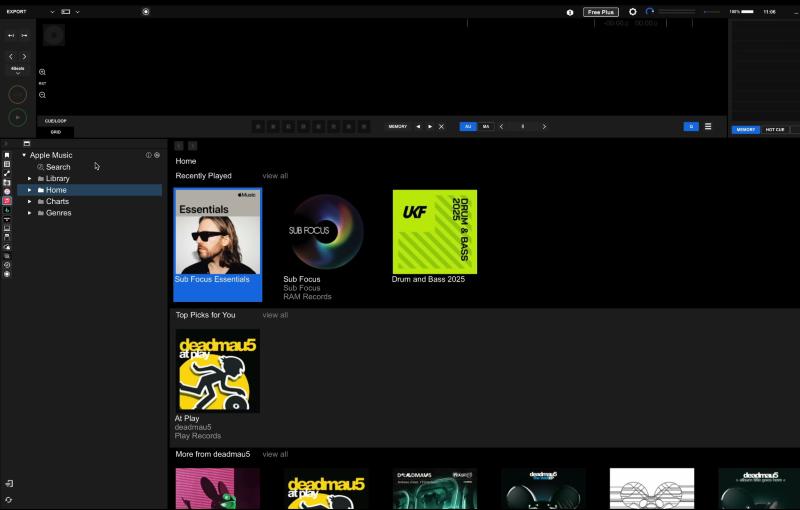The height and width of the screenshot is (510, 800).
Task: Open the Sub Focus album artwork
Action: point(326,232)
